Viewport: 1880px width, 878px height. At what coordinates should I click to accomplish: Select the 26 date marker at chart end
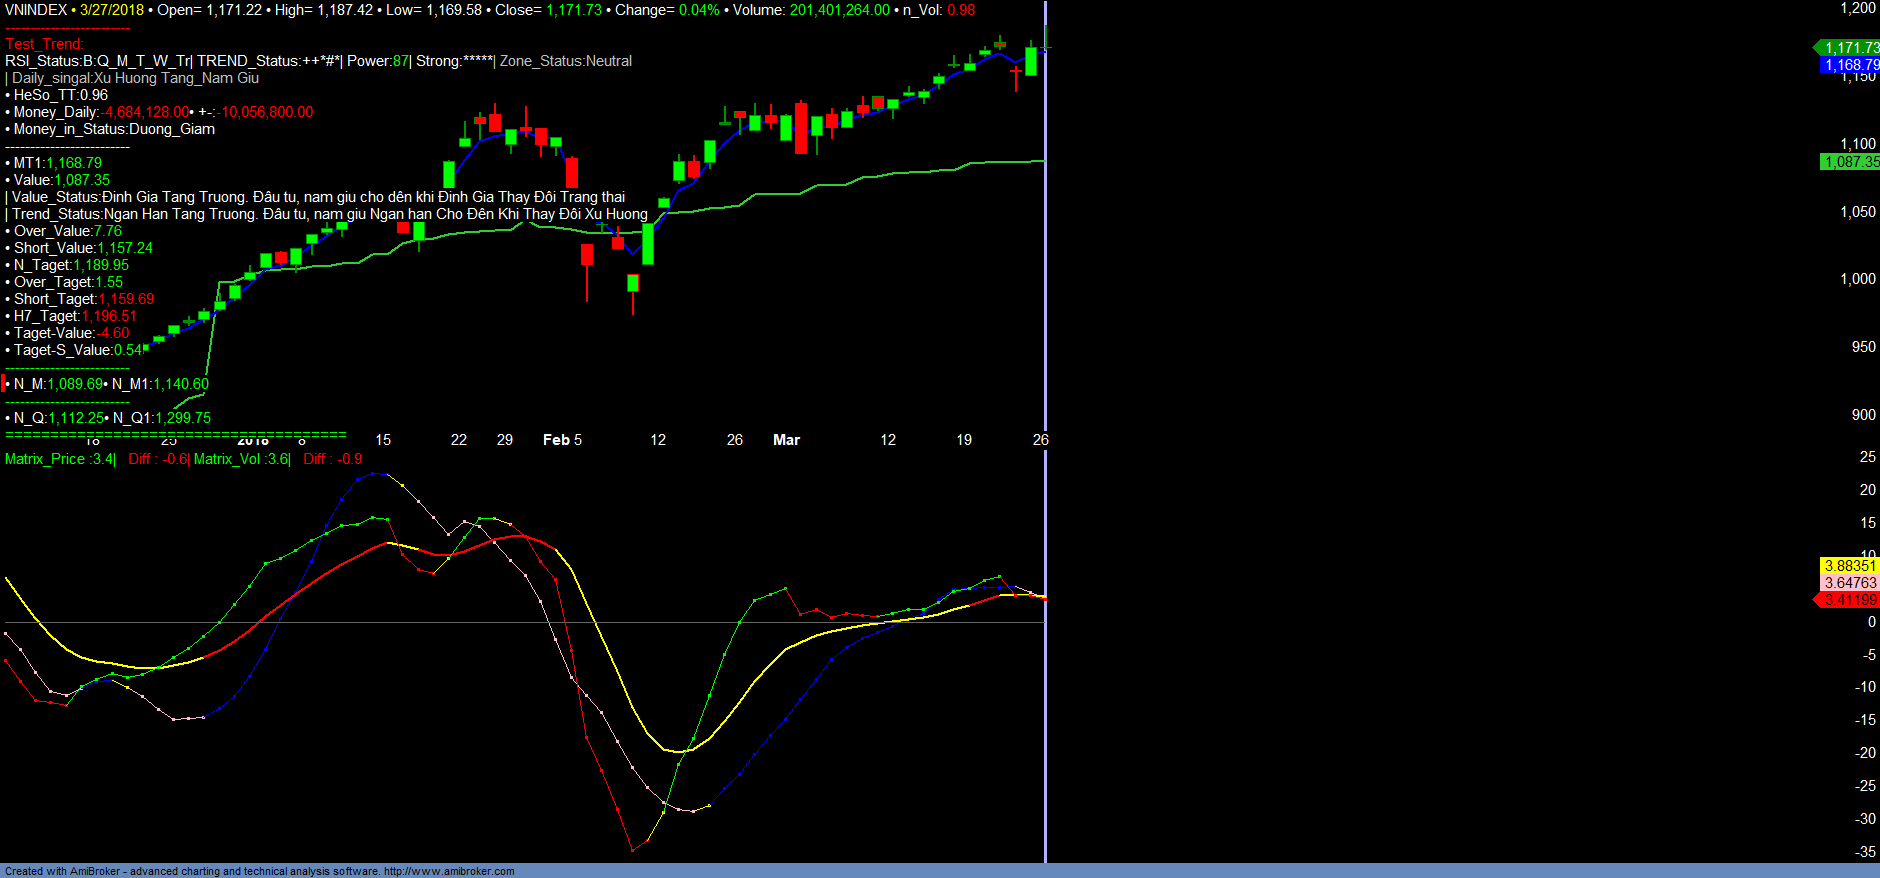pyautogui.click(x=1040, y=440)
